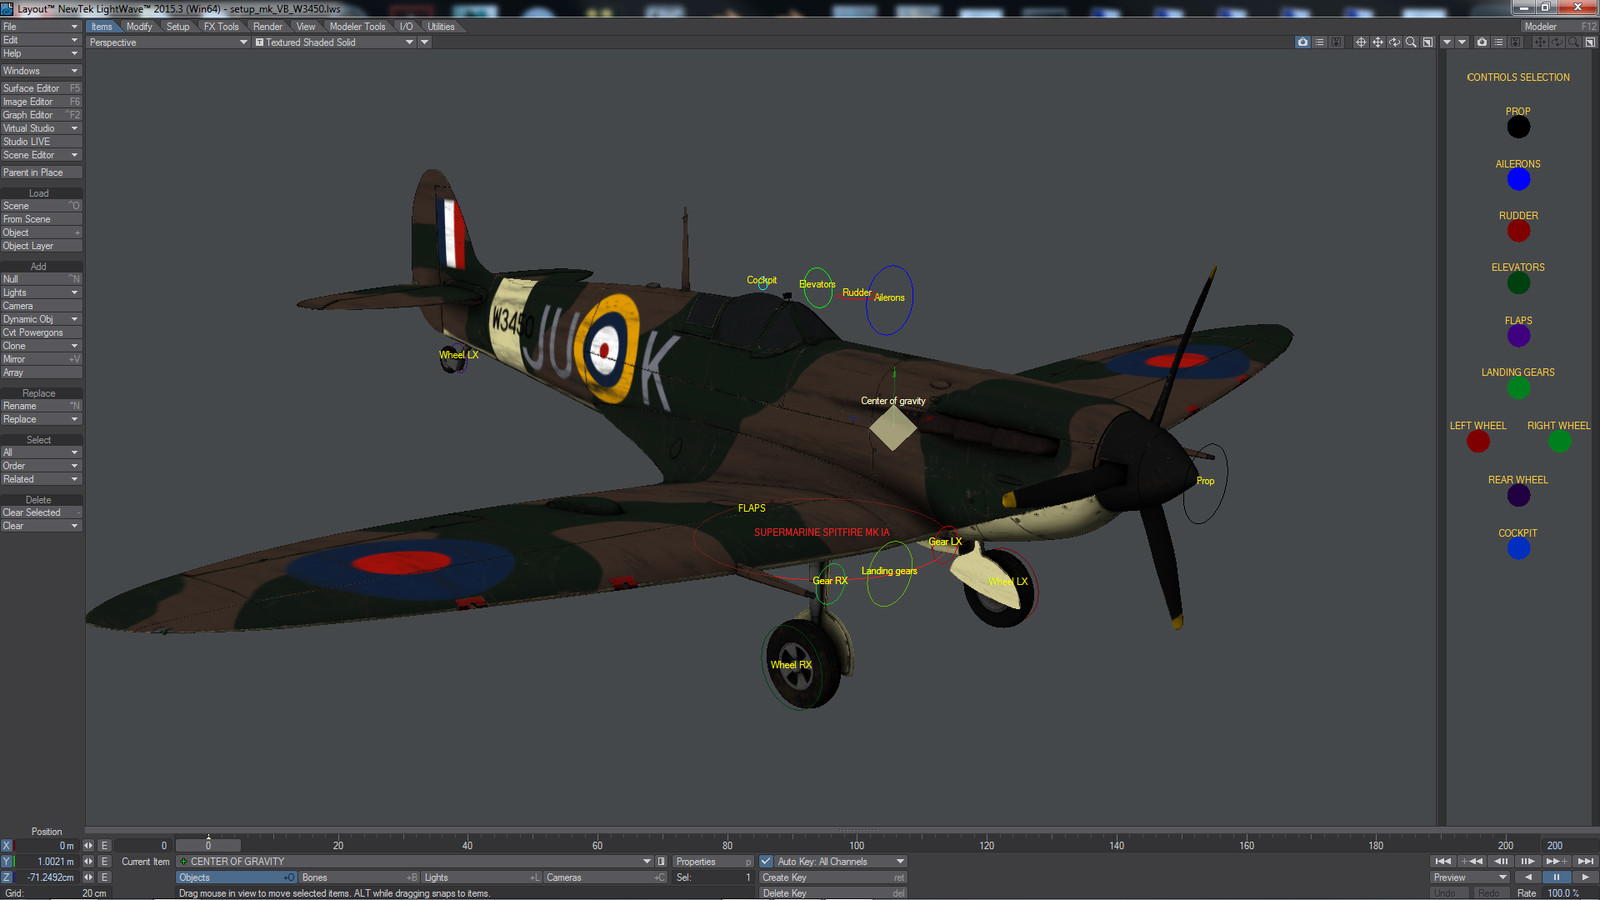1600x900 pixels.
Task: Open the Perspective view type dropdown
Action: pyautogui.click(x=168, y=42)
